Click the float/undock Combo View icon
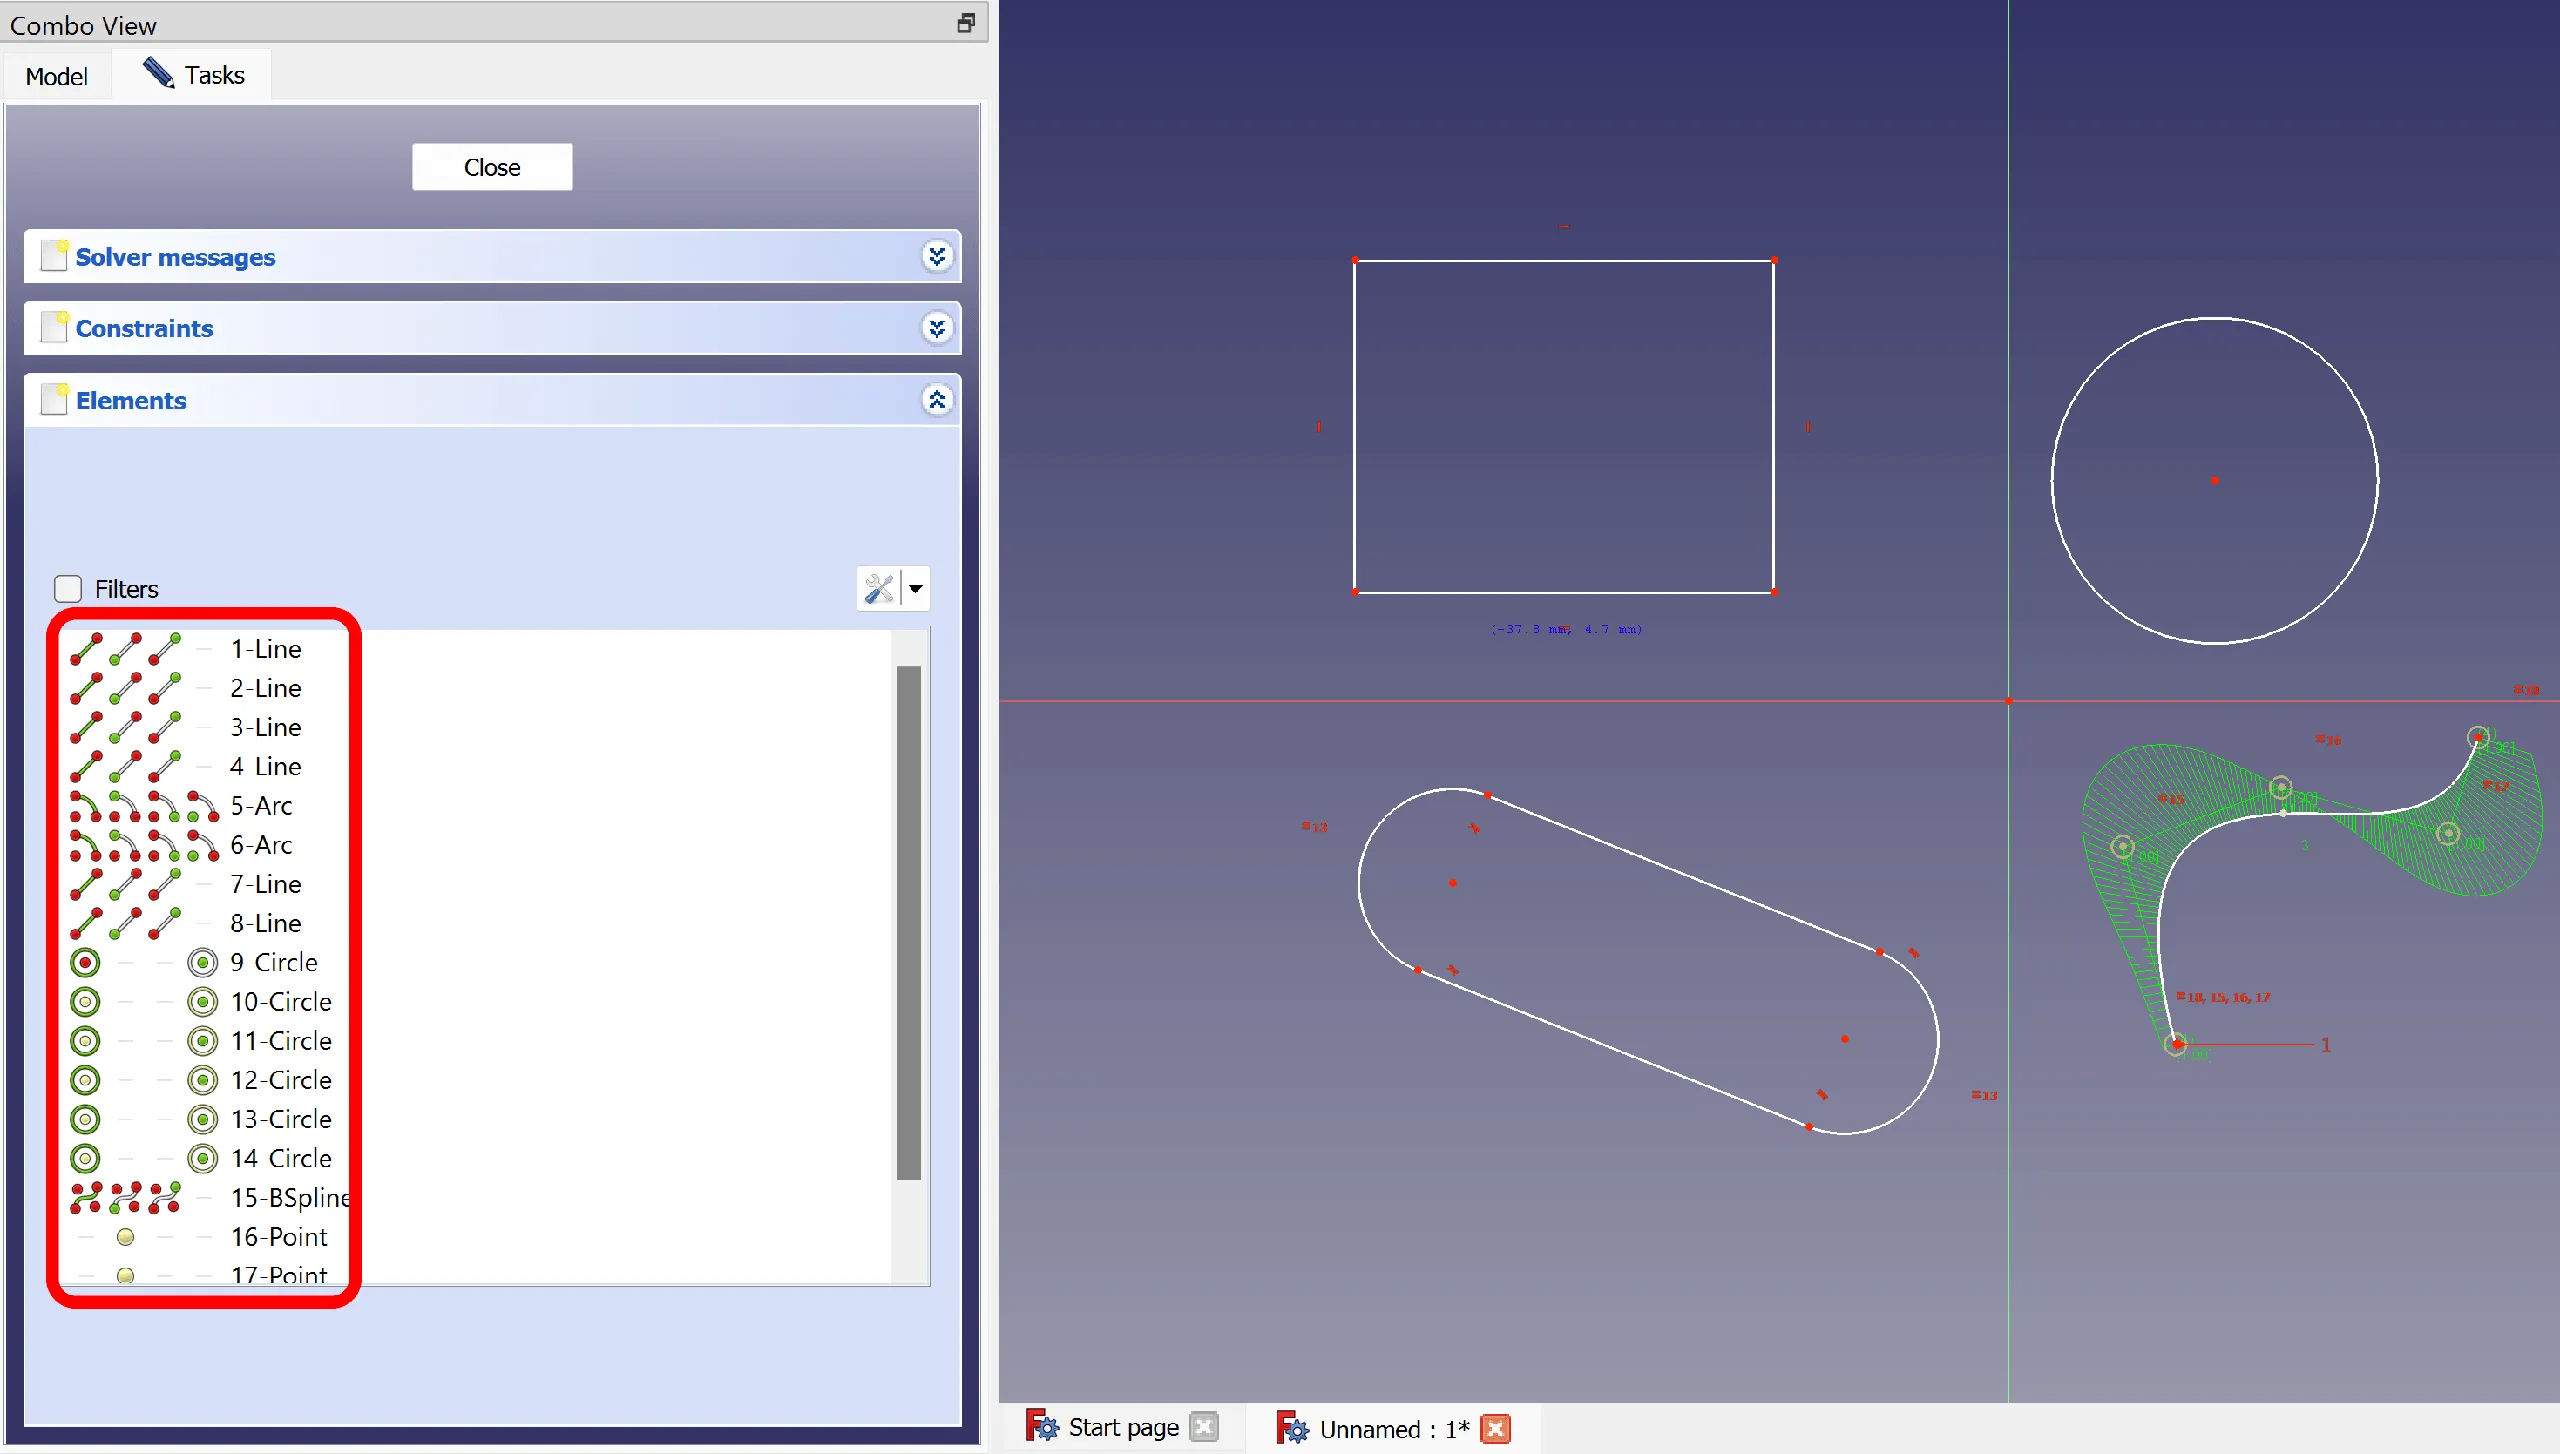This screenshot has width=2560, height=1454. [965, 23]
